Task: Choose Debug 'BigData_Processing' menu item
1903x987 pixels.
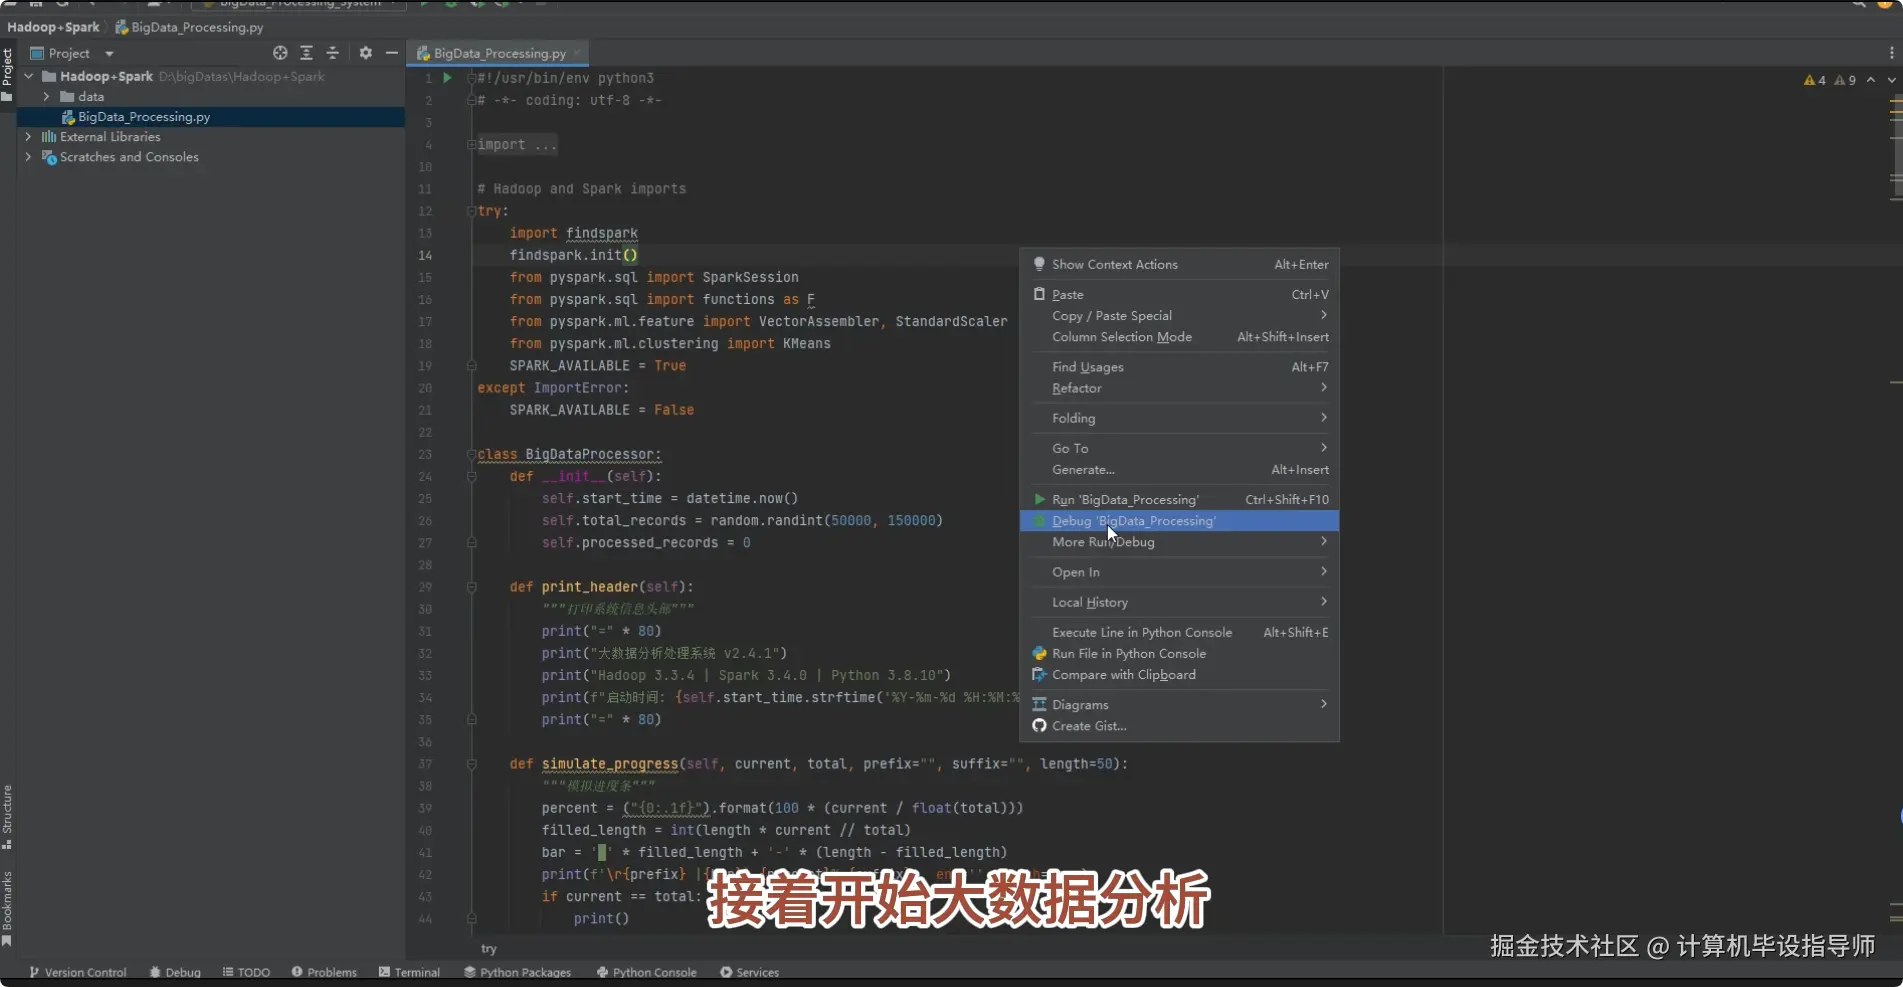Action: point(1179,521)
